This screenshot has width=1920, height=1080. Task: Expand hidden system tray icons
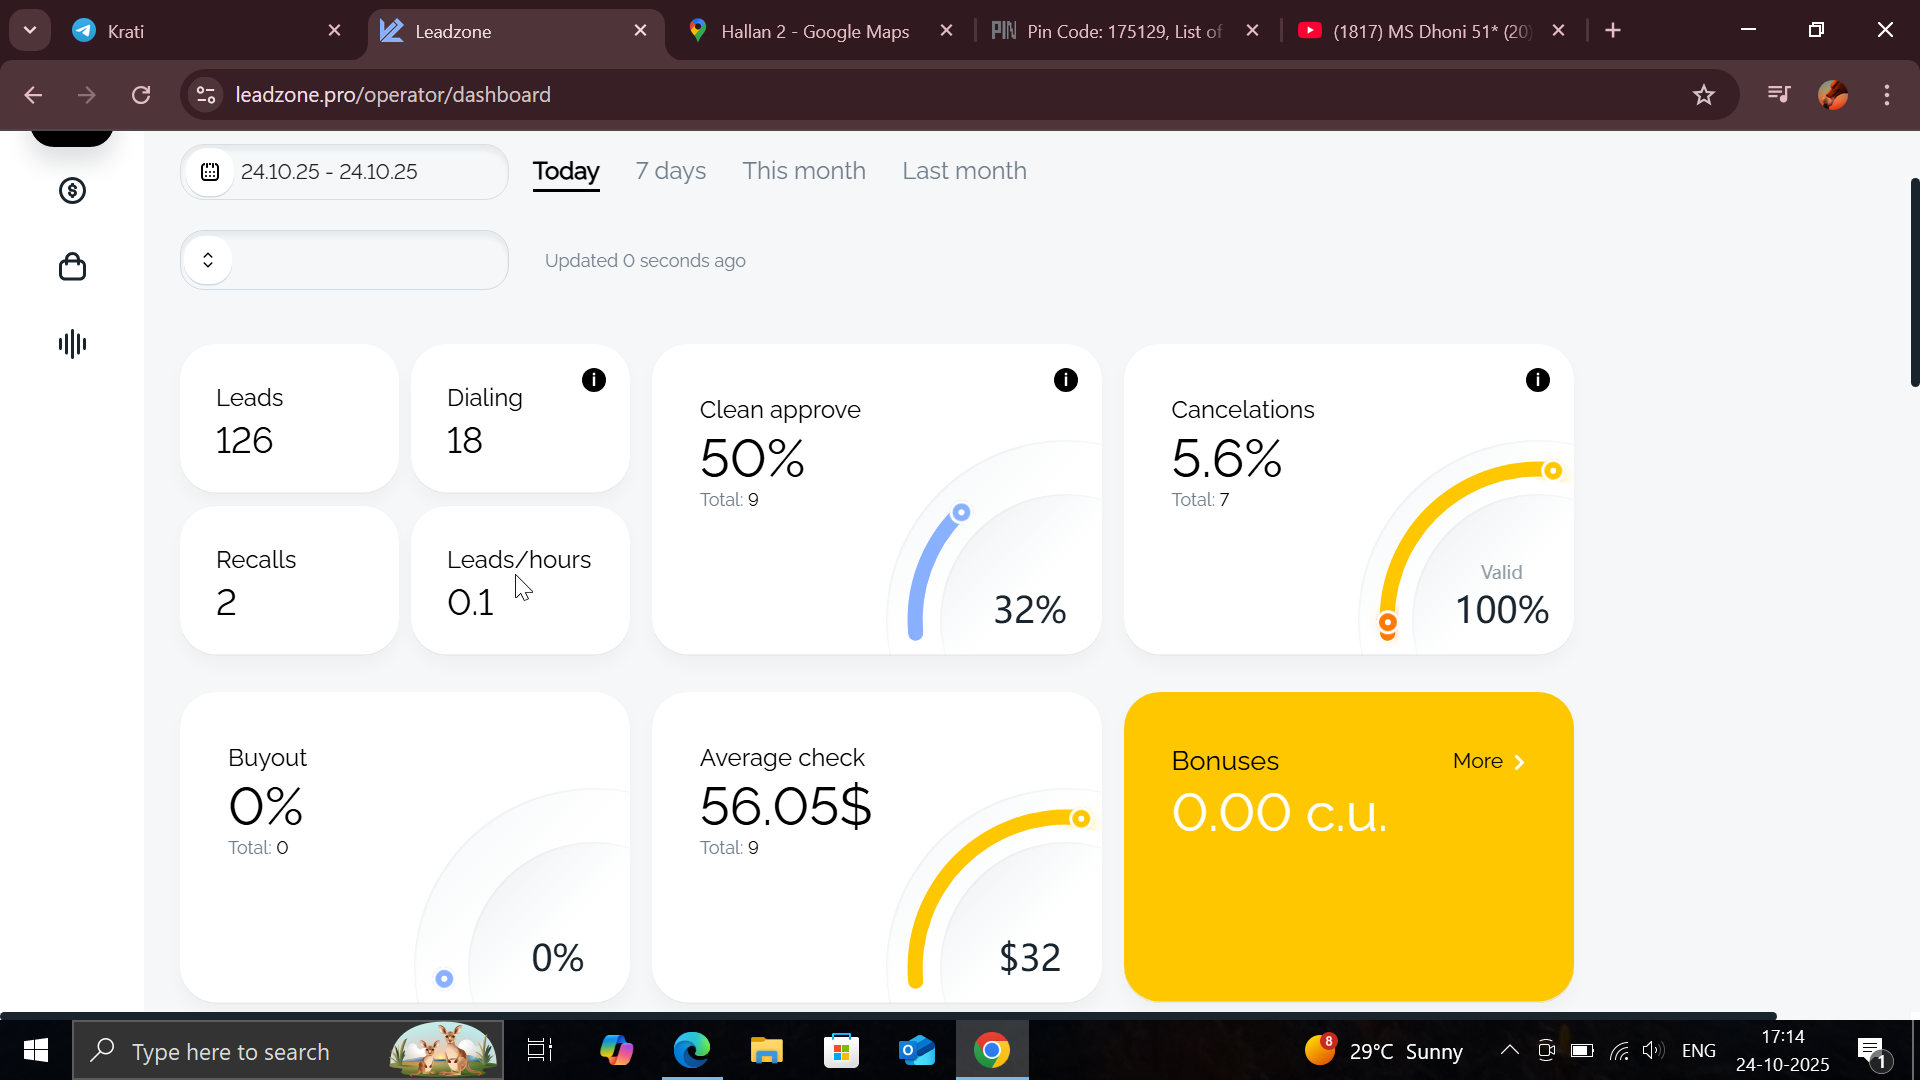(1510, 1050)
